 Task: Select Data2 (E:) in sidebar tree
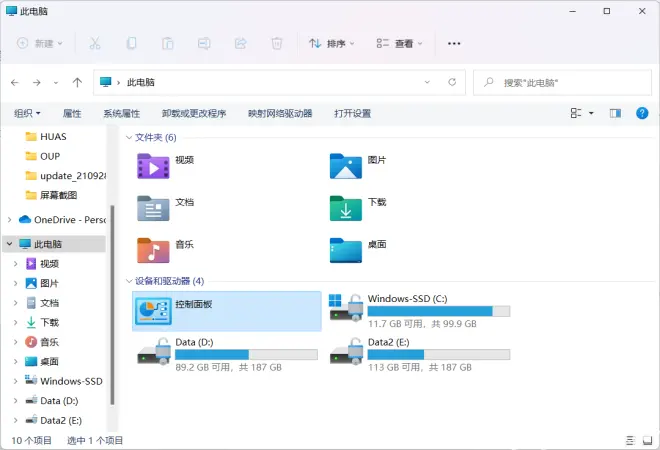pos(53,420)
